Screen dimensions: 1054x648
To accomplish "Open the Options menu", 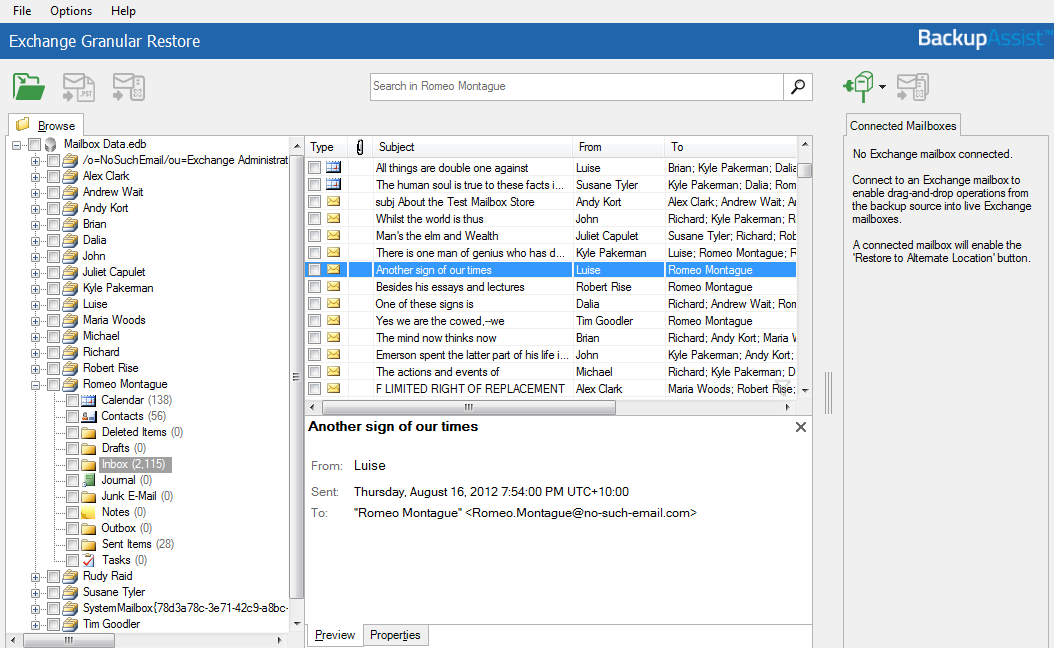I will (x=71, y=11).
